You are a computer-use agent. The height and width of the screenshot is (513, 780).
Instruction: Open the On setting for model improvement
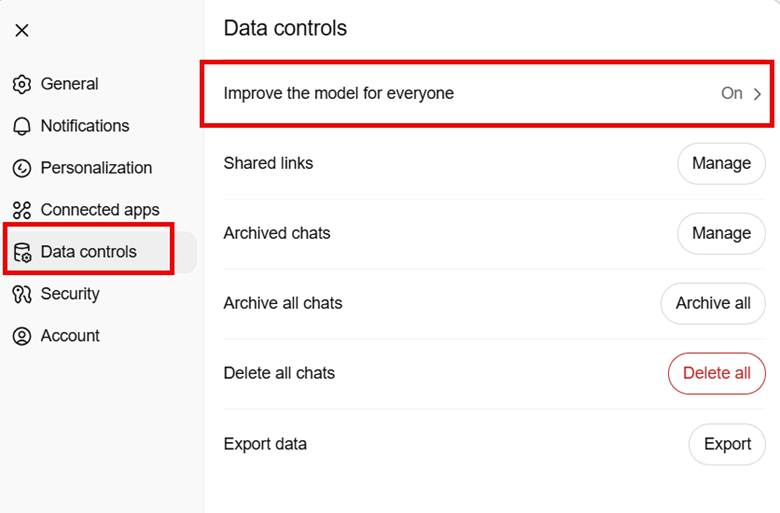[x=732, y=93]
